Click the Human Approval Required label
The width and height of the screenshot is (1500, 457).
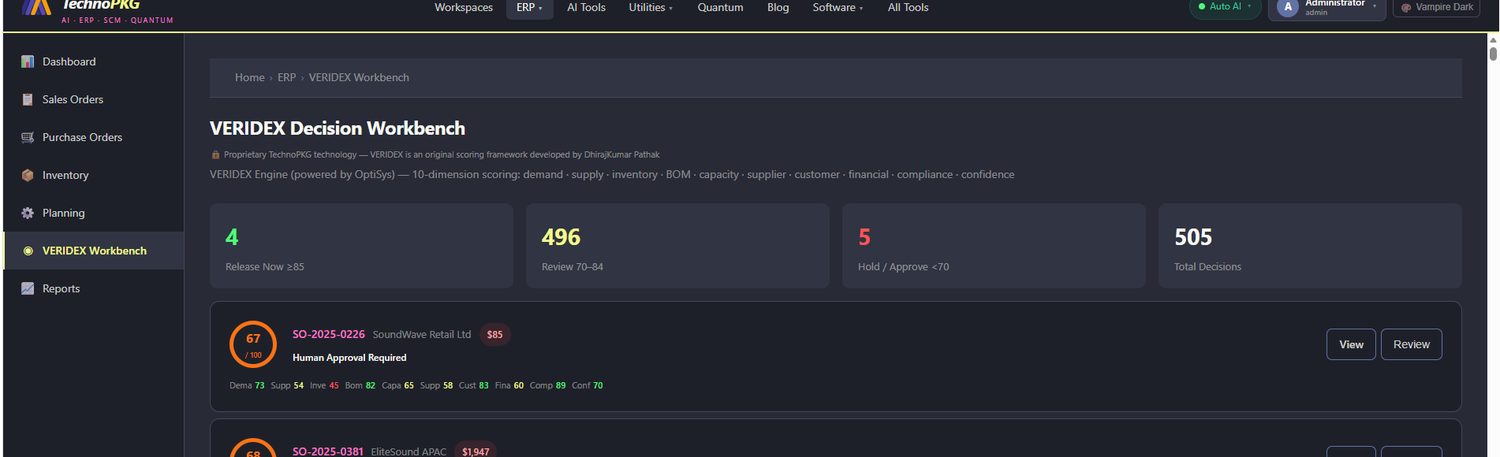coord(350,357)
